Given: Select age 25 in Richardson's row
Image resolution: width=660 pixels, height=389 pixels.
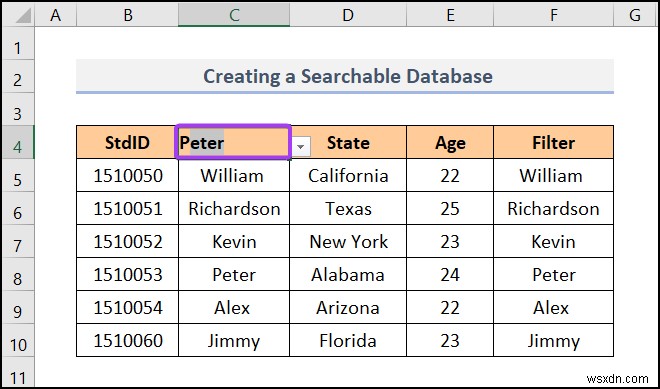Looking at the screenshot, I should tap(450, 208).
